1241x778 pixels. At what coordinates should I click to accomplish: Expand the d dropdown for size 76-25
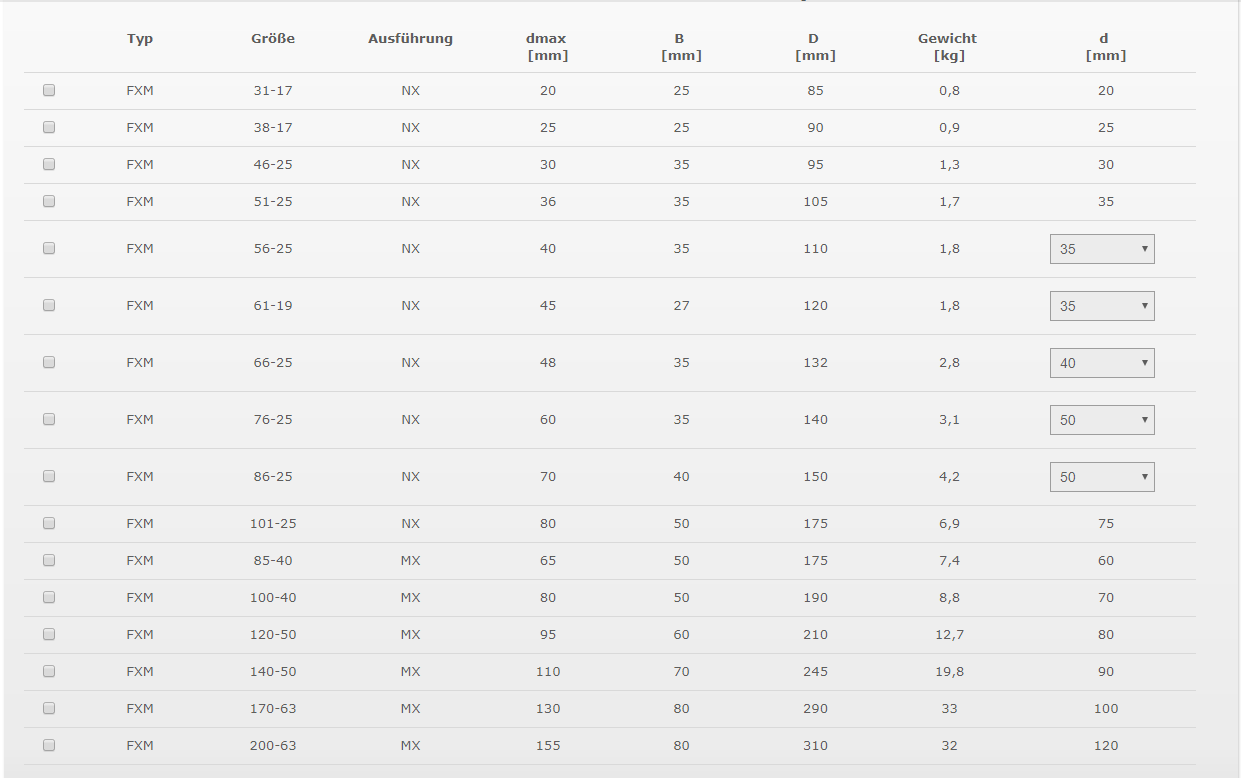click(x=1102, y=420)
